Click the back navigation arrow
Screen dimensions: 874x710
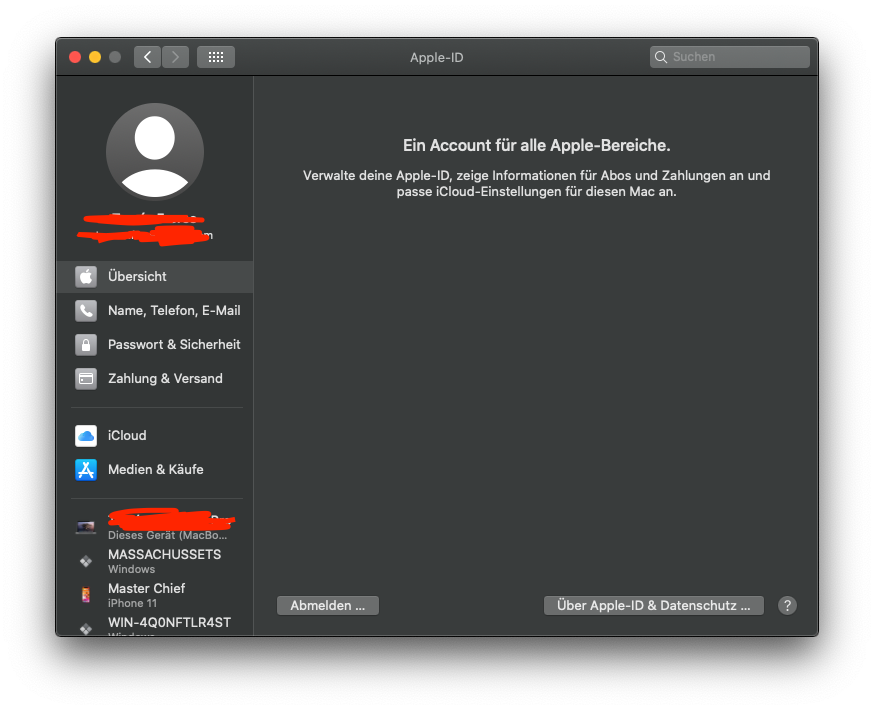click(146, 57)
